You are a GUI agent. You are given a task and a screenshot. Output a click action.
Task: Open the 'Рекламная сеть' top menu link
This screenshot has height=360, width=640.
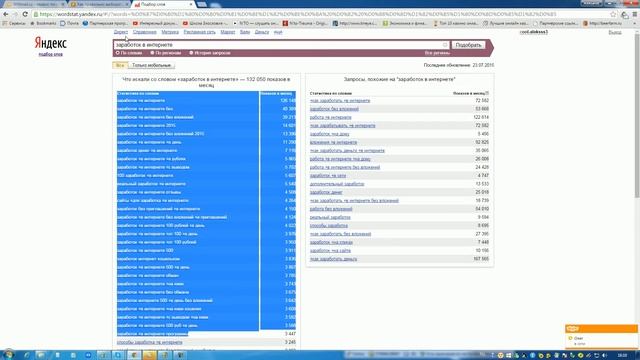click(199, 32)
